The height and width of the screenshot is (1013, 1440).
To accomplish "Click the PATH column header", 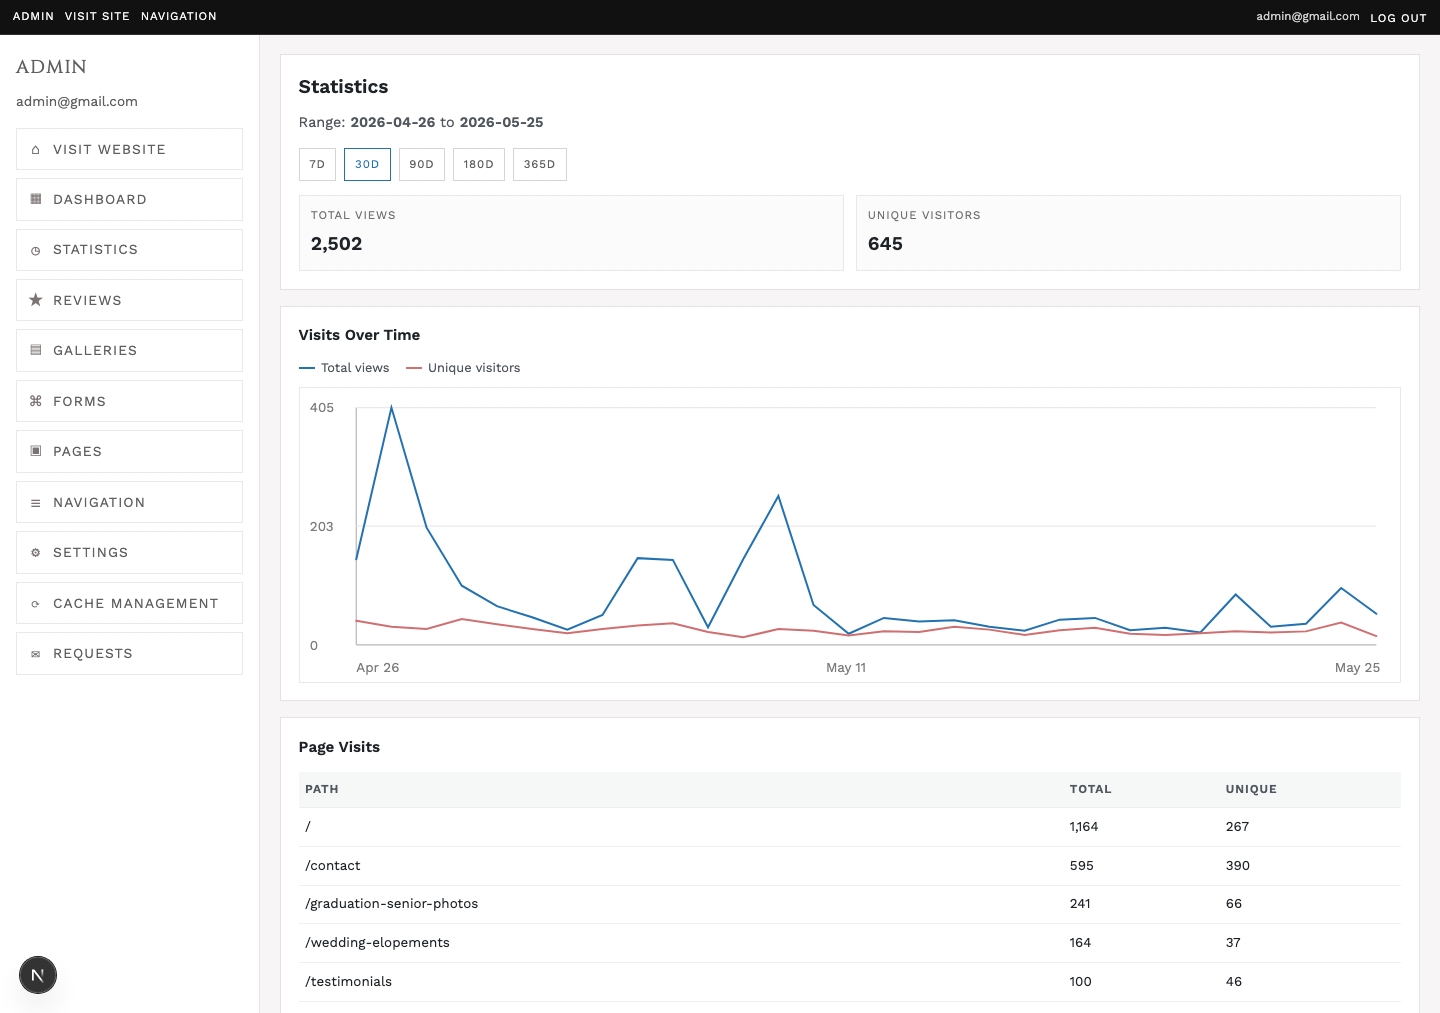I will [322, 789].
